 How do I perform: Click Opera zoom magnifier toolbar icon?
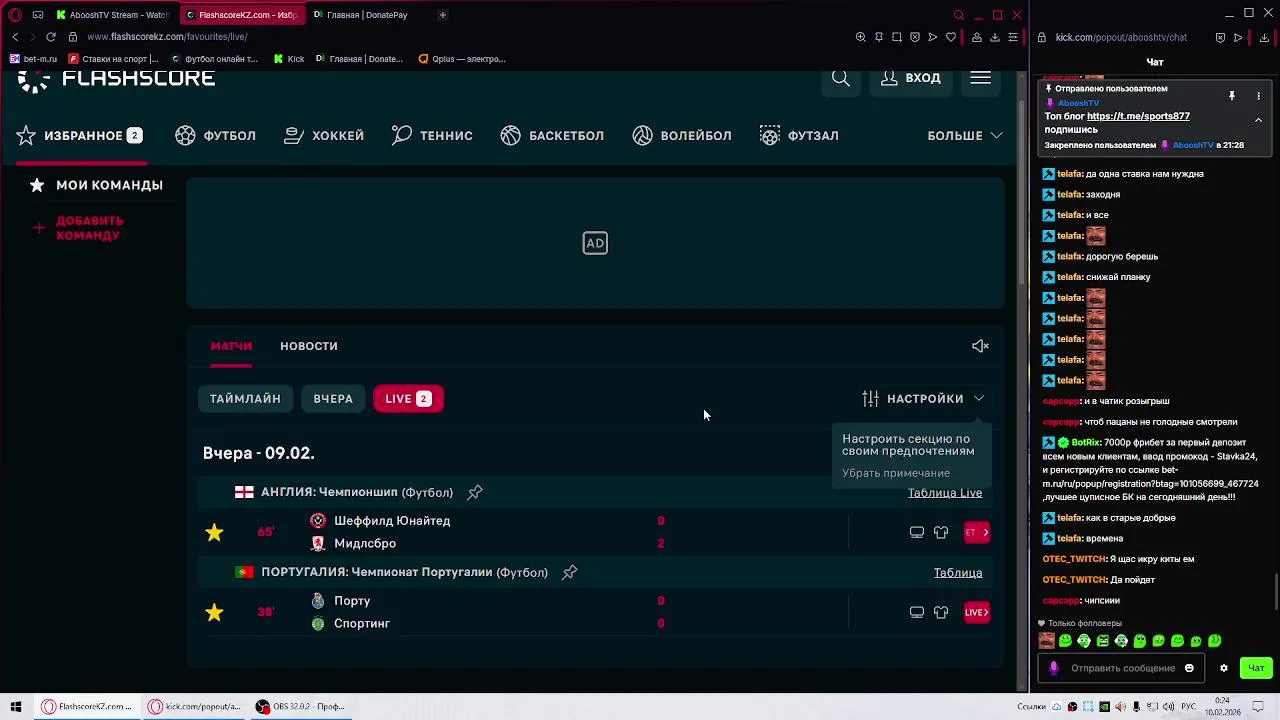click(x=861, y=37)
